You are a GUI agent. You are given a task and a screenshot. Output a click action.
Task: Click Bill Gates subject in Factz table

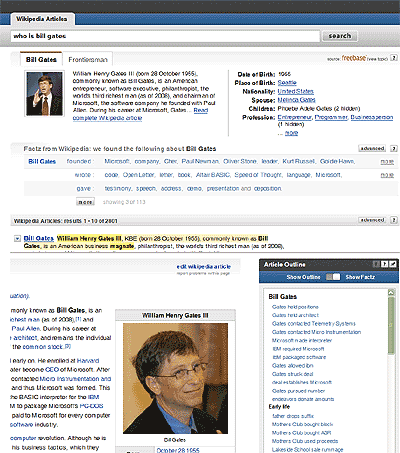click(x=42, y=162)
